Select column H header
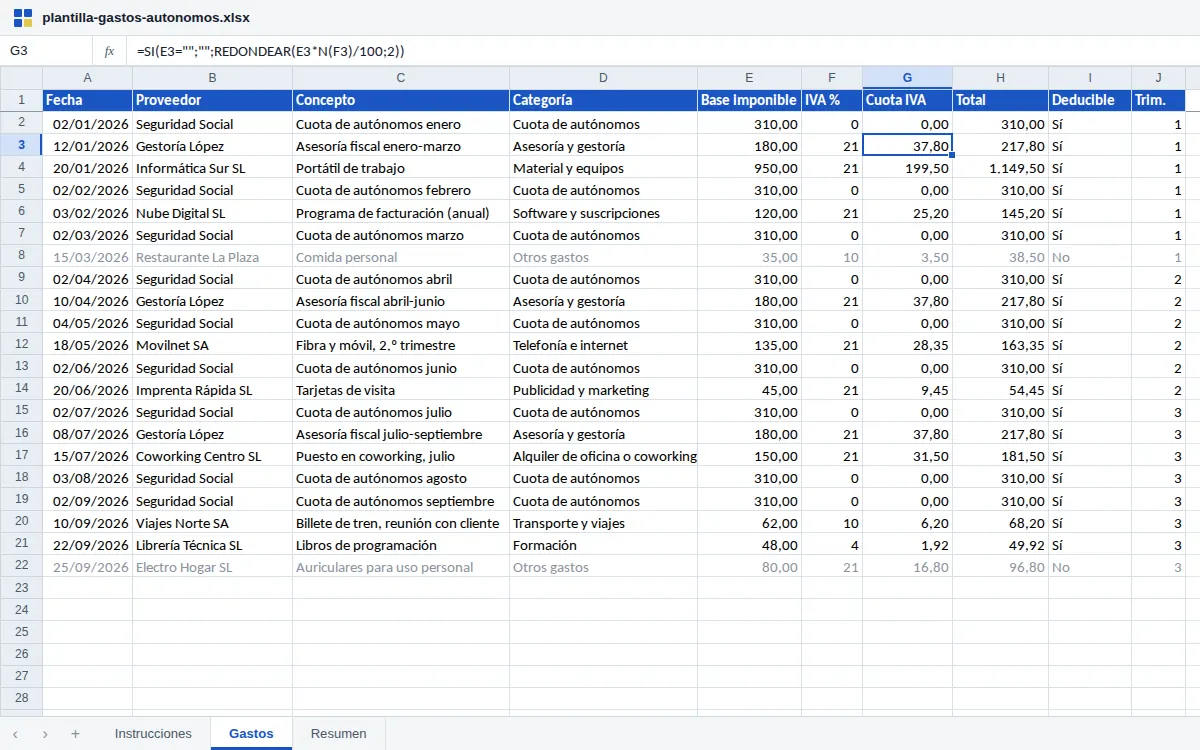Screen dimensions: 1200x750 point(1001,78)
